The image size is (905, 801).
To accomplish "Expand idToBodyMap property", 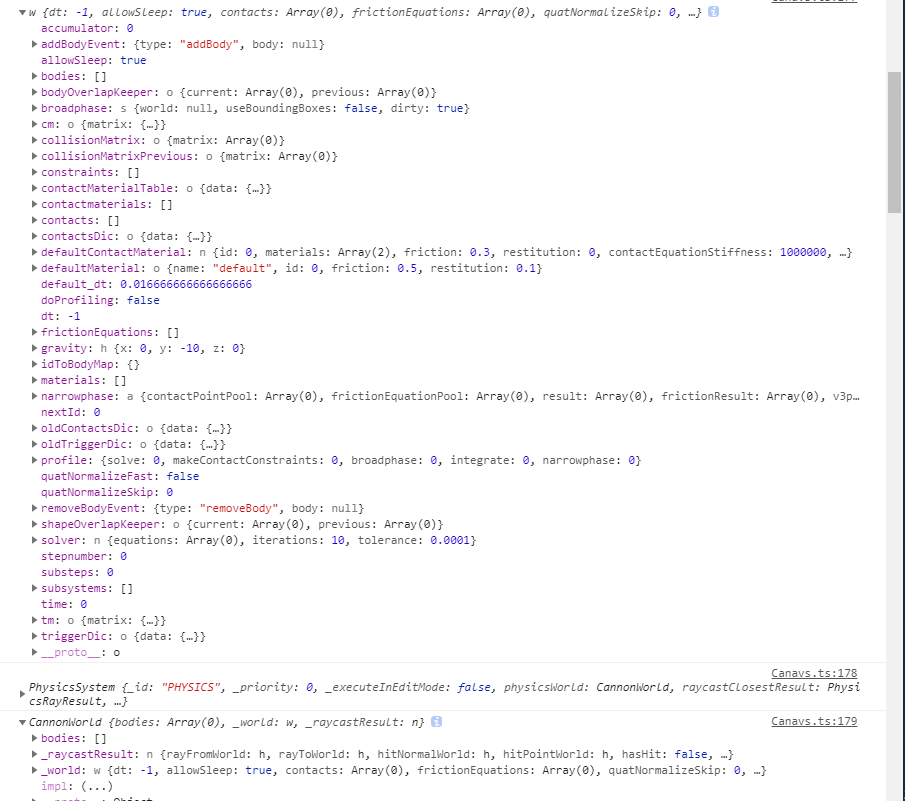I will coord(34,364).
